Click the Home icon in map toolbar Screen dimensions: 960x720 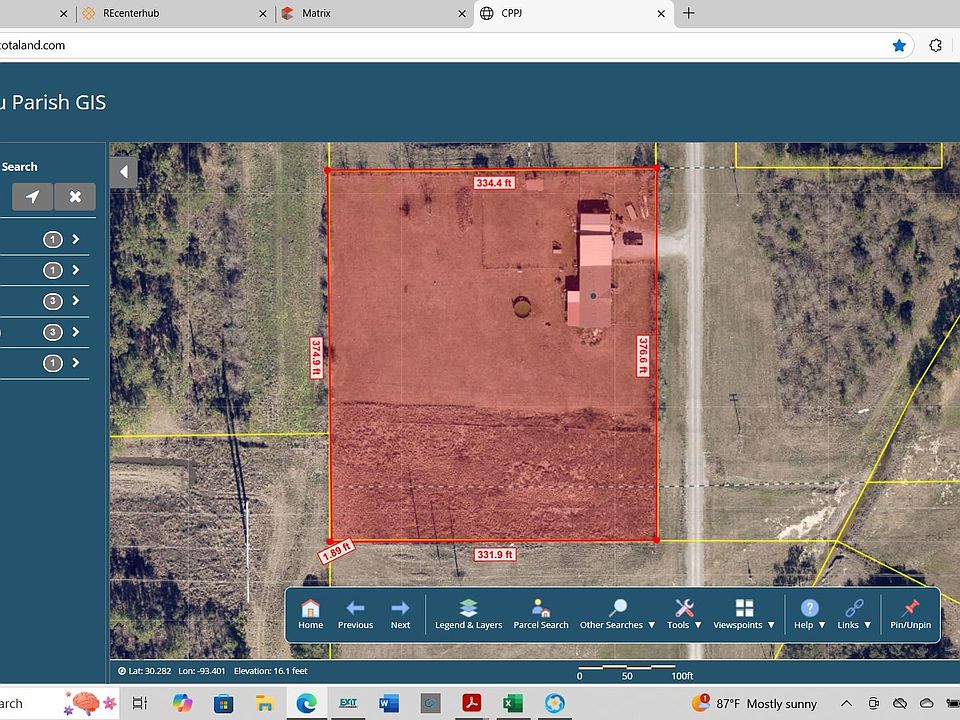(x=310, y=613)
